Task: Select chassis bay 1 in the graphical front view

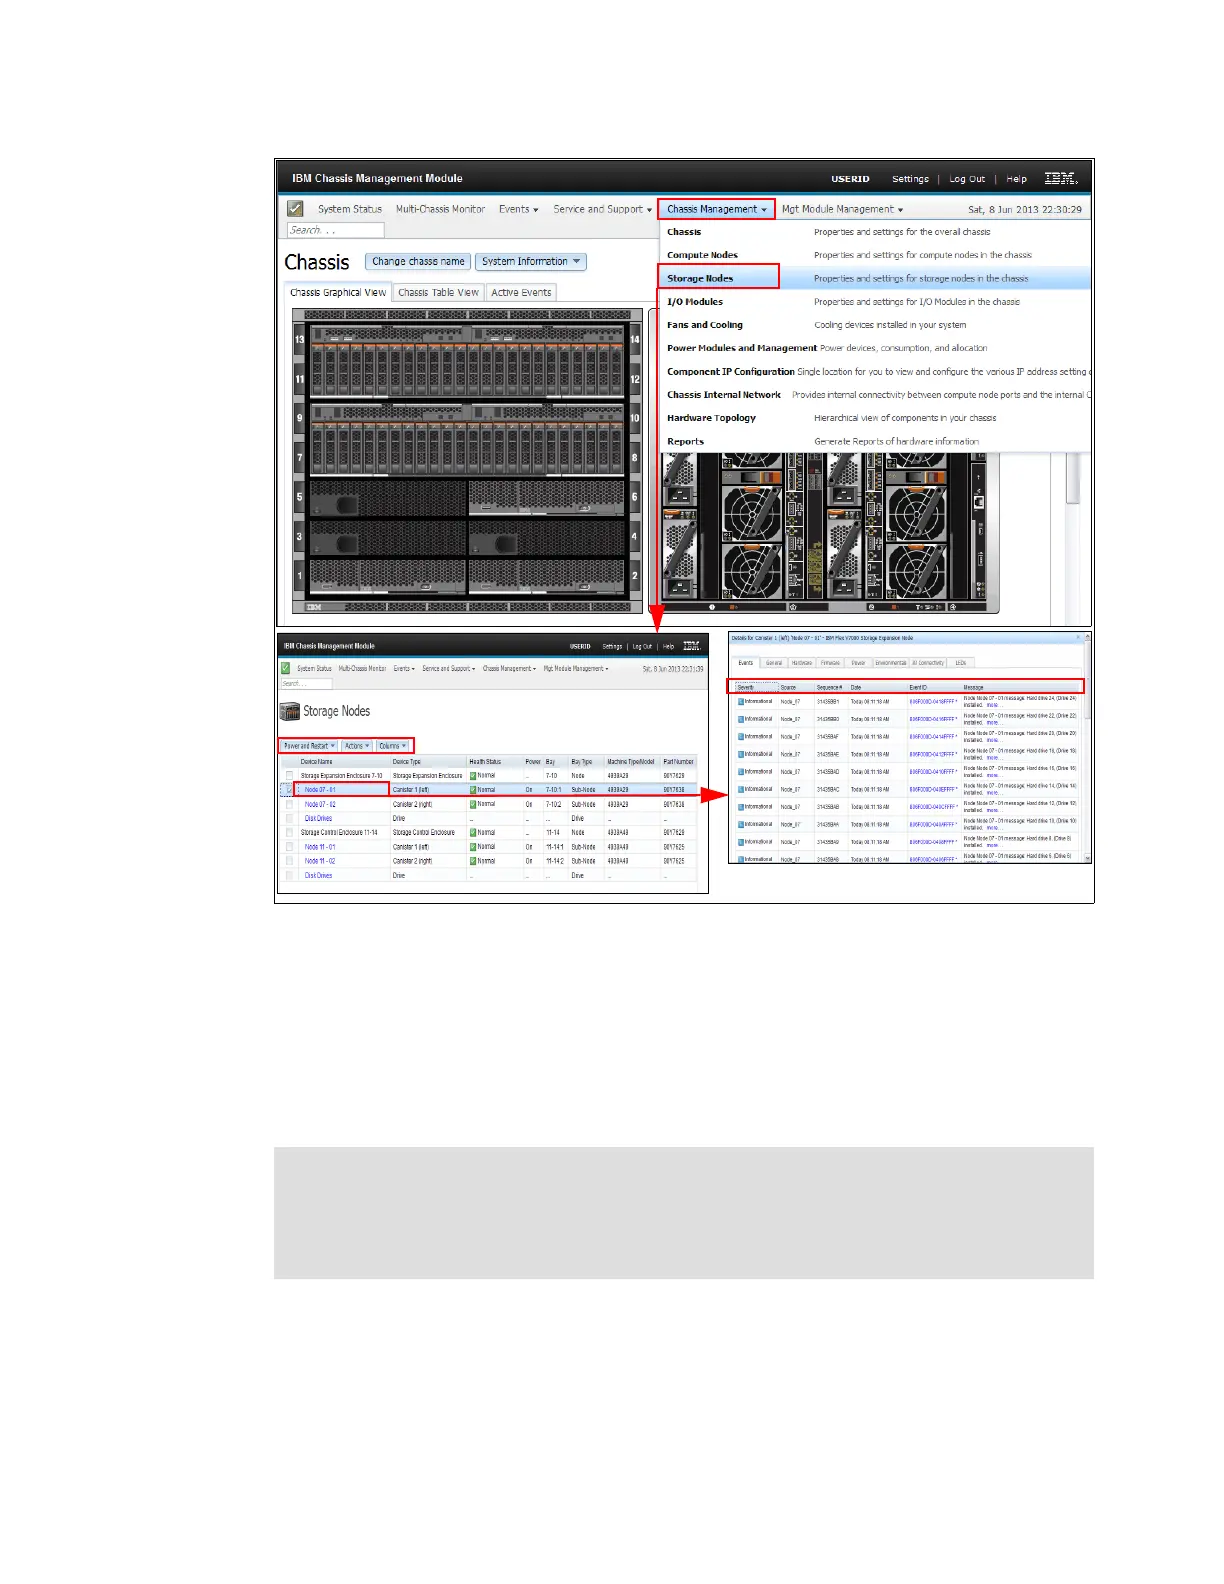Action: tap(388, 576)
